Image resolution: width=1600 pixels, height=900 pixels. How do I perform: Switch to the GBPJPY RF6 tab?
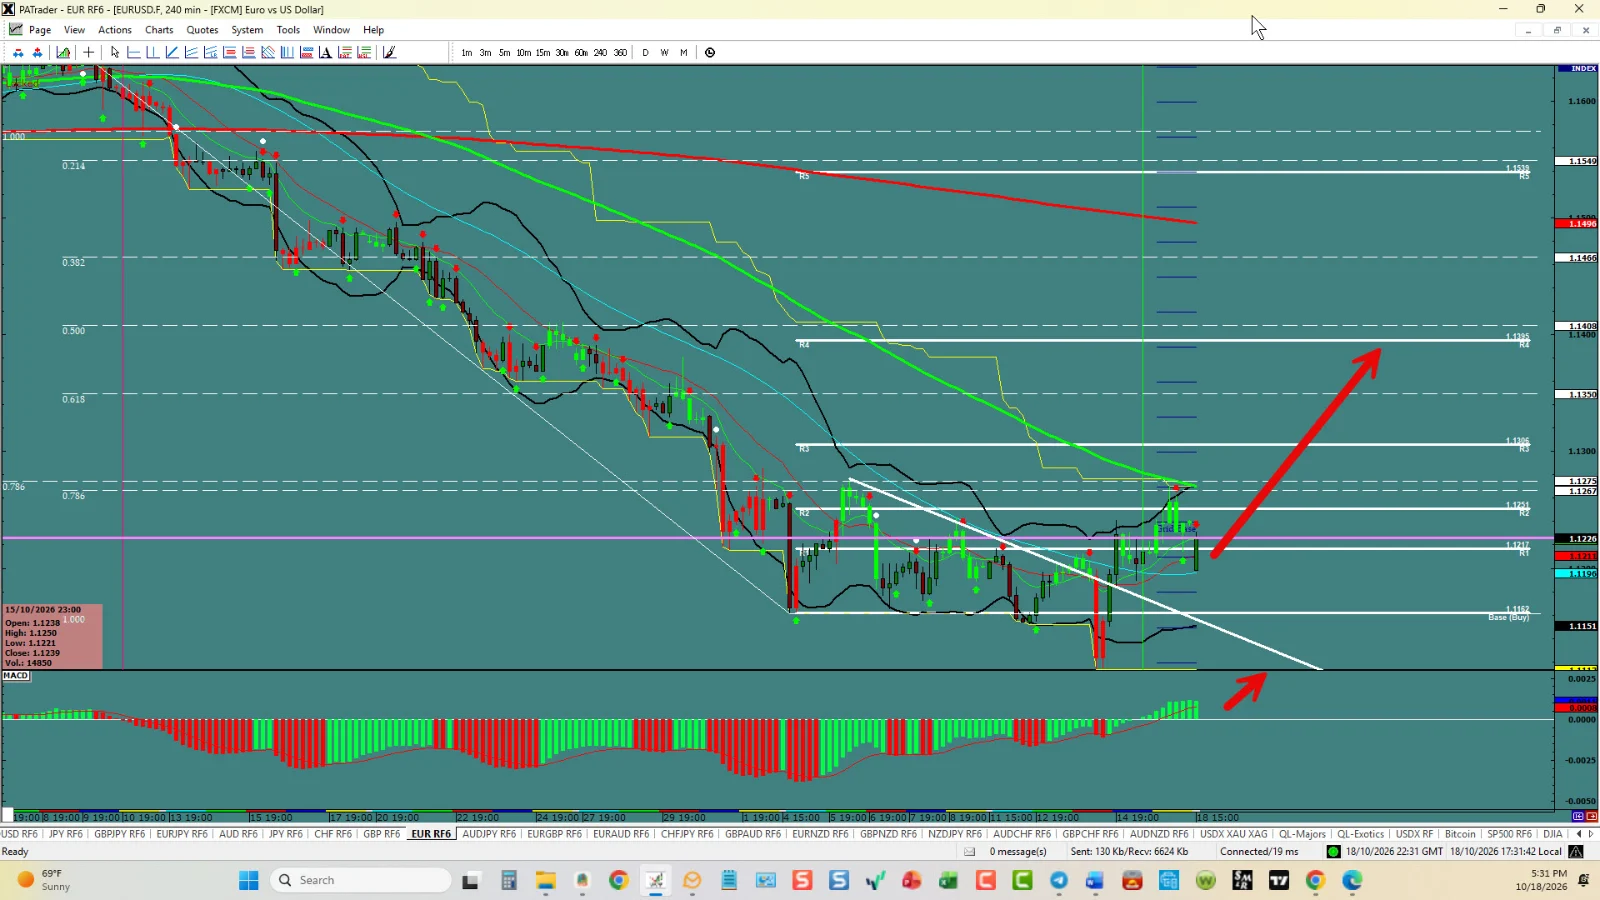[119, 834]
